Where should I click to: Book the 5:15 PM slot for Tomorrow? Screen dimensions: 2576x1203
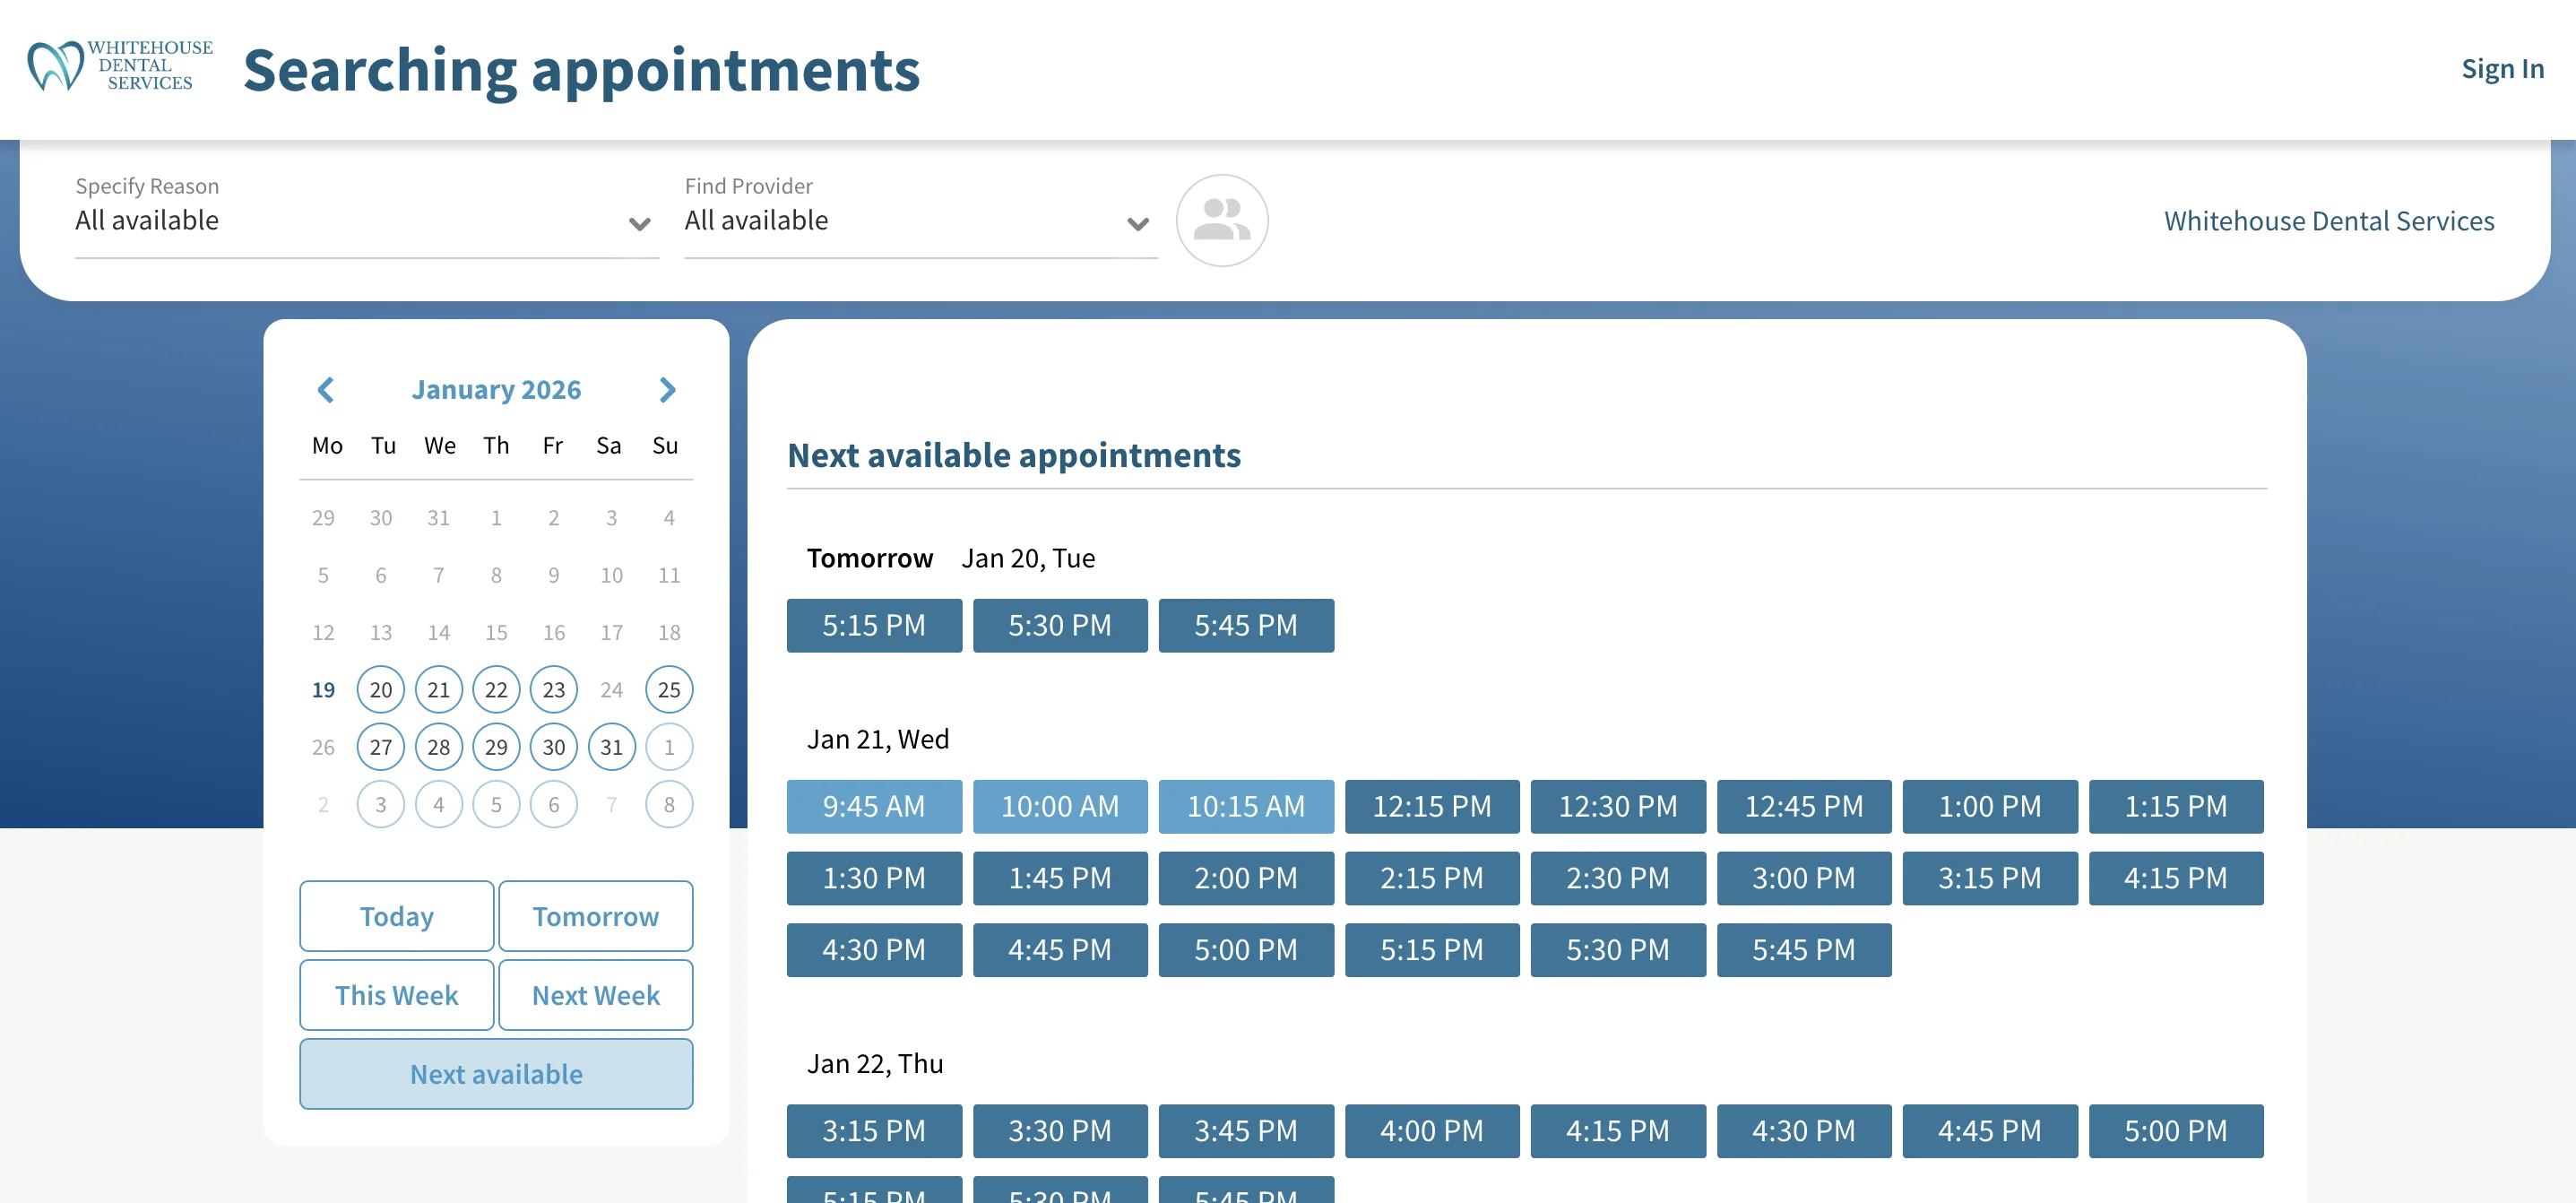click(874, 625)
